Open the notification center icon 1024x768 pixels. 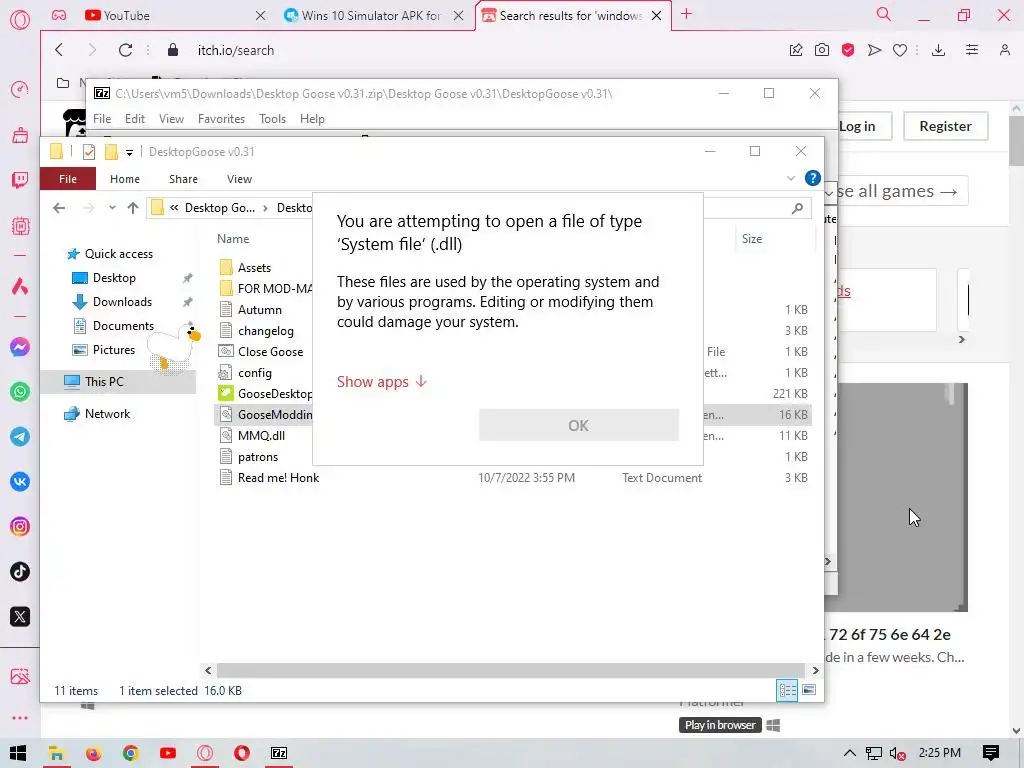tap(991, 753)
